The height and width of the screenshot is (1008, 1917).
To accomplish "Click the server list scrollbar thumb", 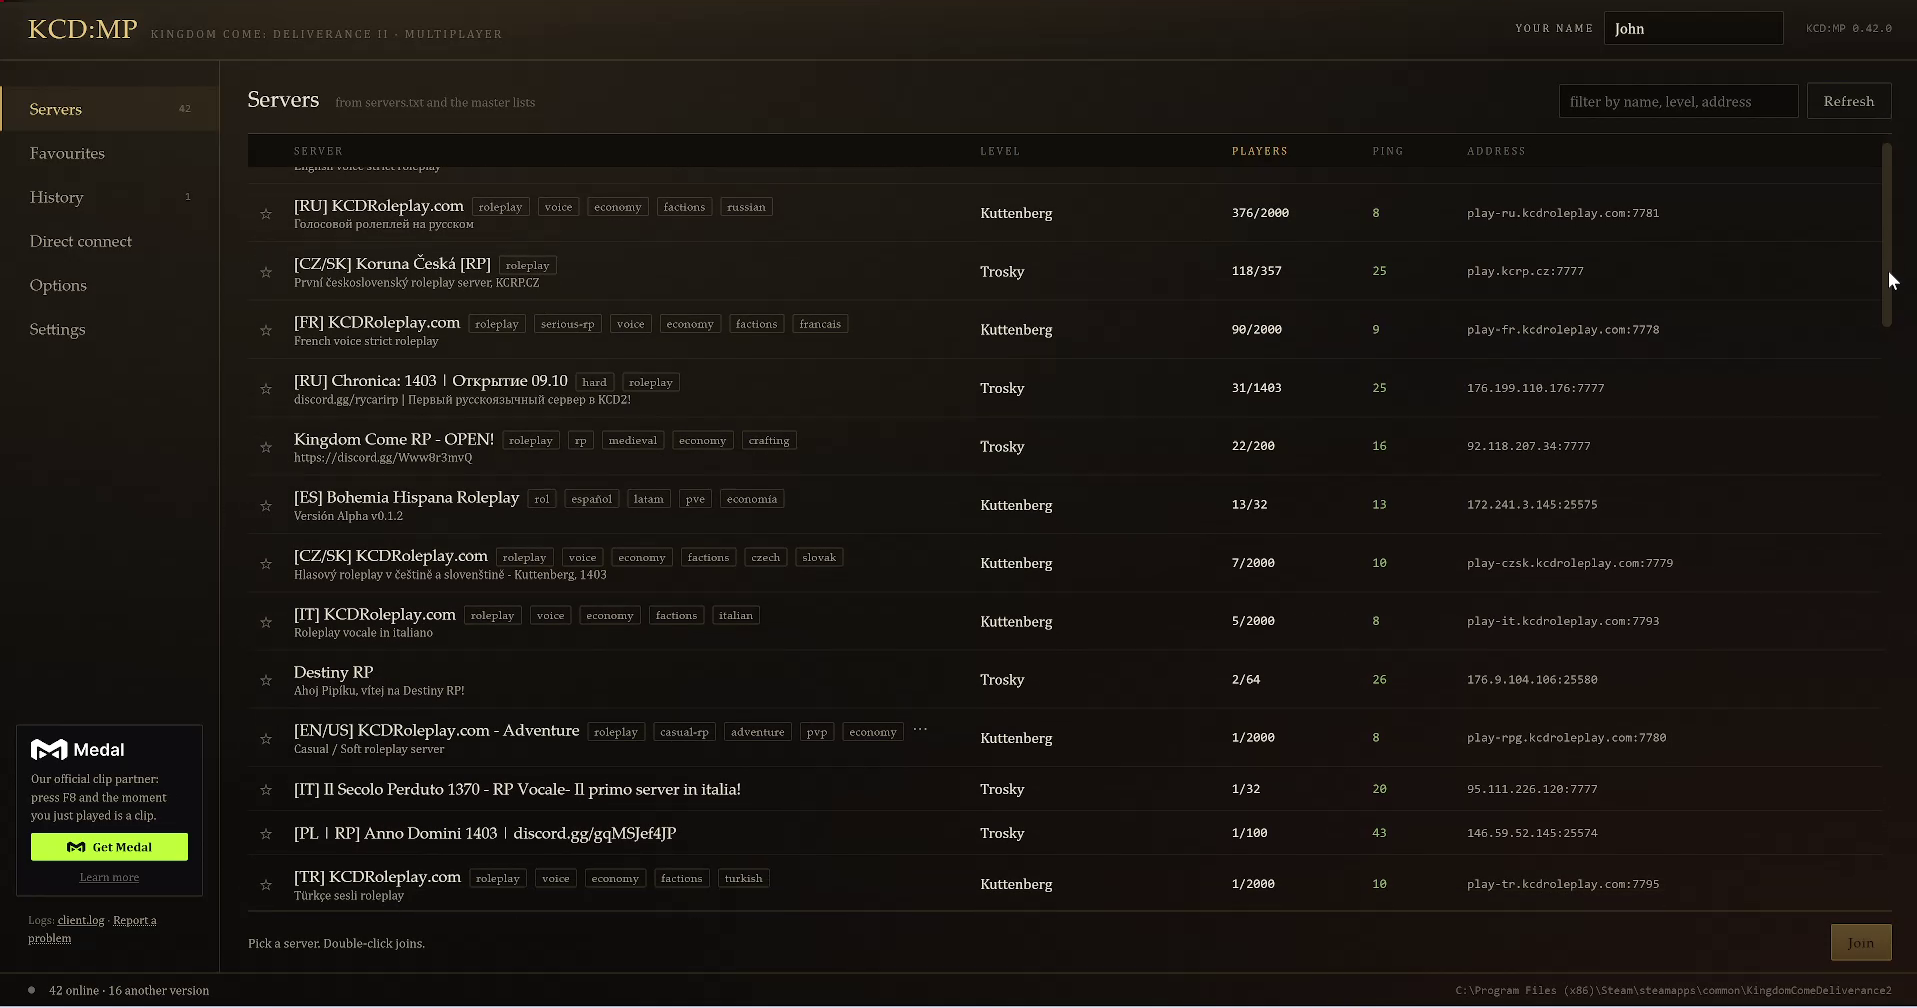I will pyautogui.click(x=1886, y=235).
